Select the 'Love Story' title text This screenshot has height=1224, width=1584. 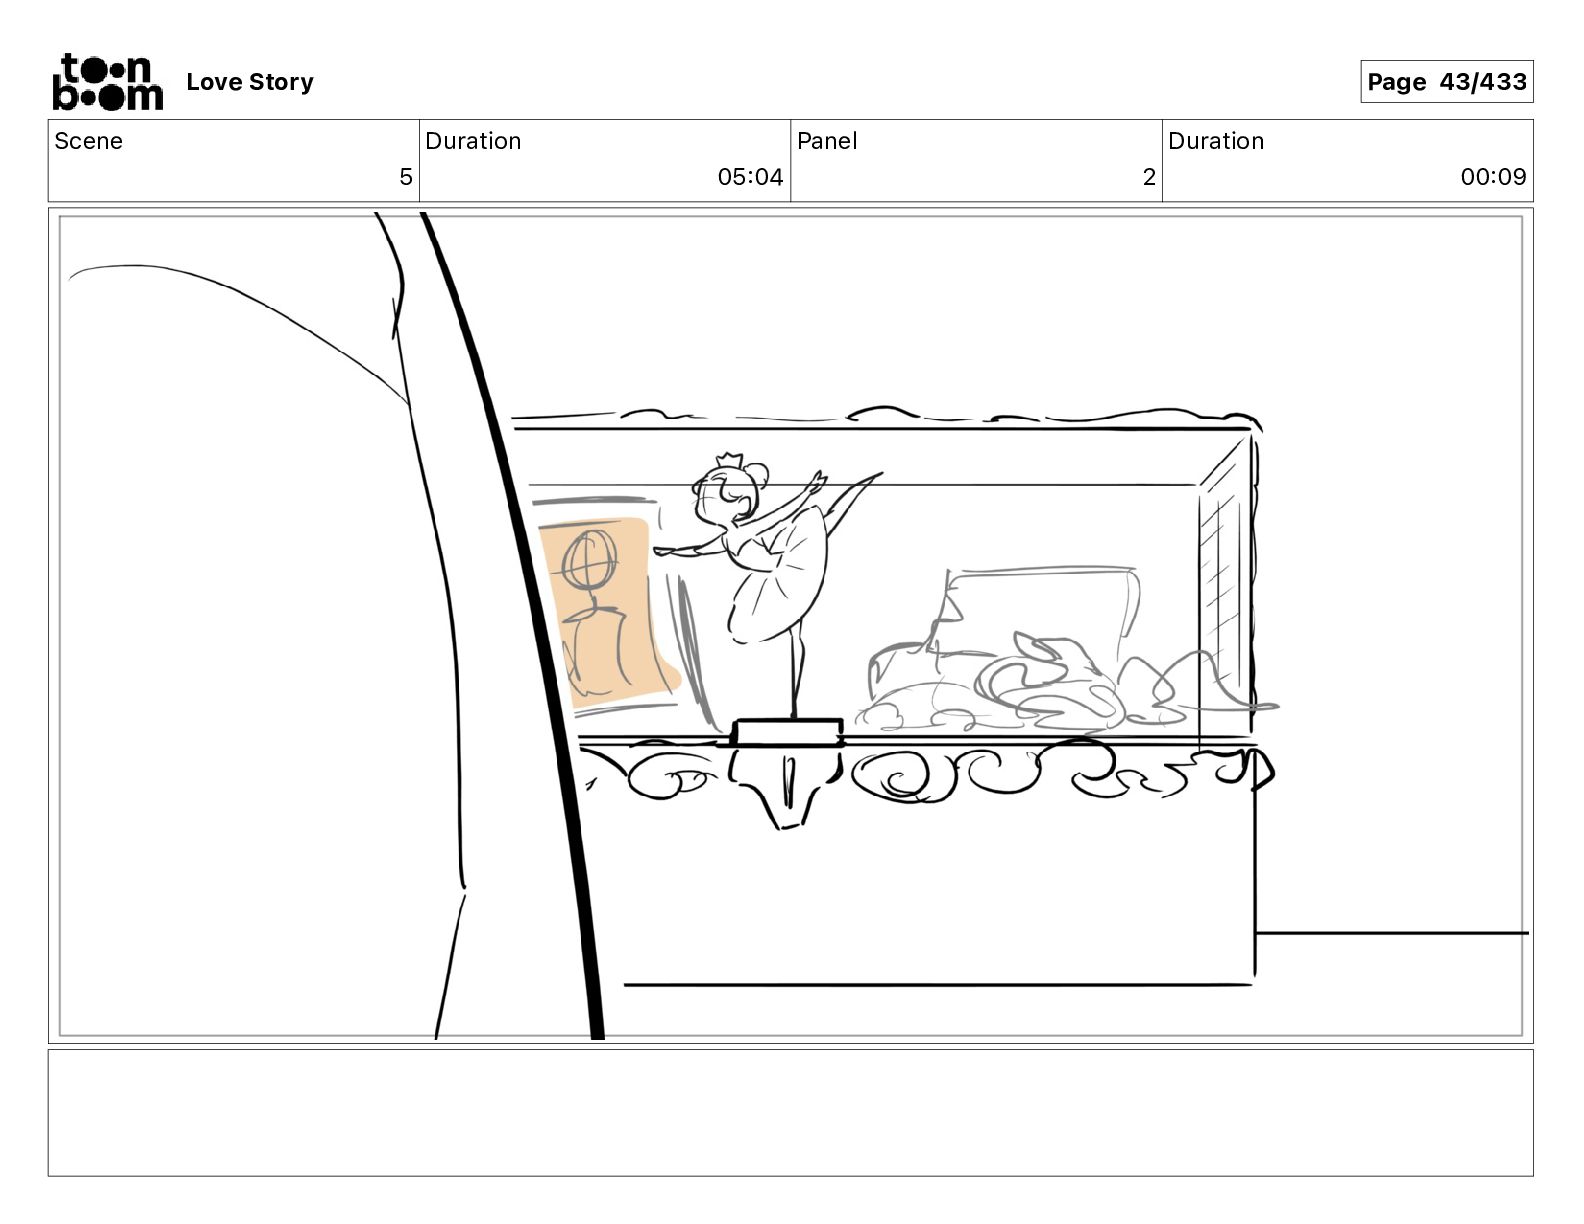250,82
